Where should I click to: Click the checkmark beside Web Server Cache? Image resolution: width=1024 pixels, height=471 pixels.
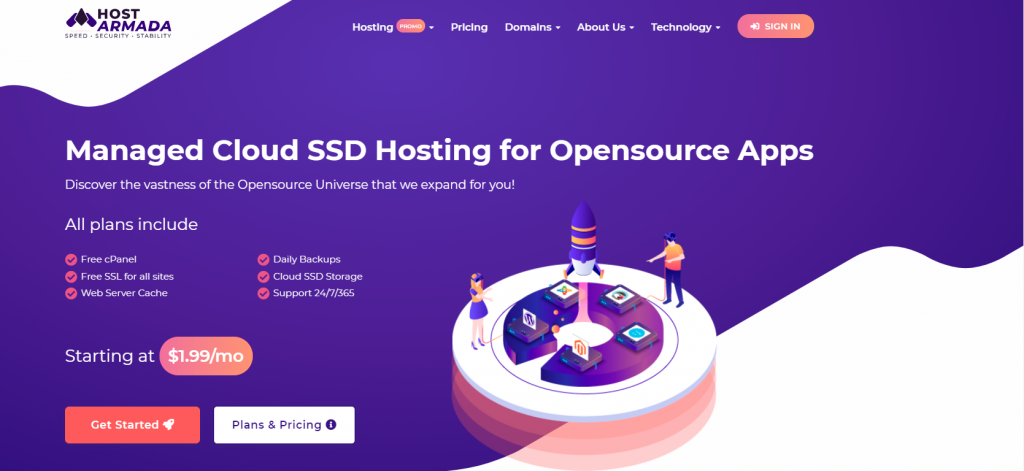point(71,293)
